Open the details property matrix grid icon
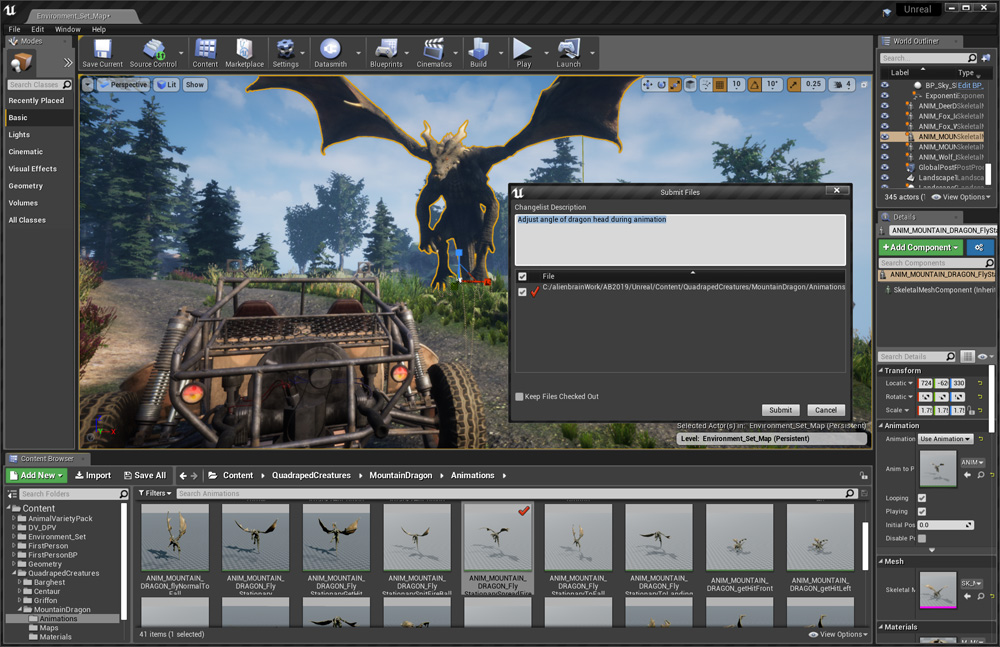Viewport: 1000px width, 647px height. pyautogui.click(x=967, y=357)
